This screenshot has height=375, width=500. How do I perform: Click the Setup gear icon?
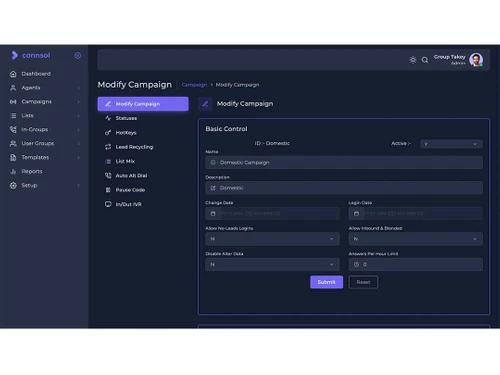13,186
